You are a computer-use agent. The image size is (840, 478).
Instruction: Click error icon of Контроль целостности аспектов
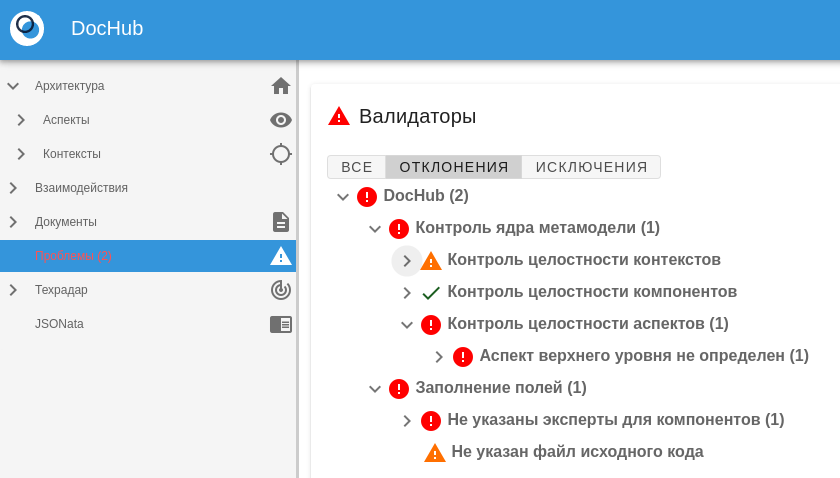431,325
